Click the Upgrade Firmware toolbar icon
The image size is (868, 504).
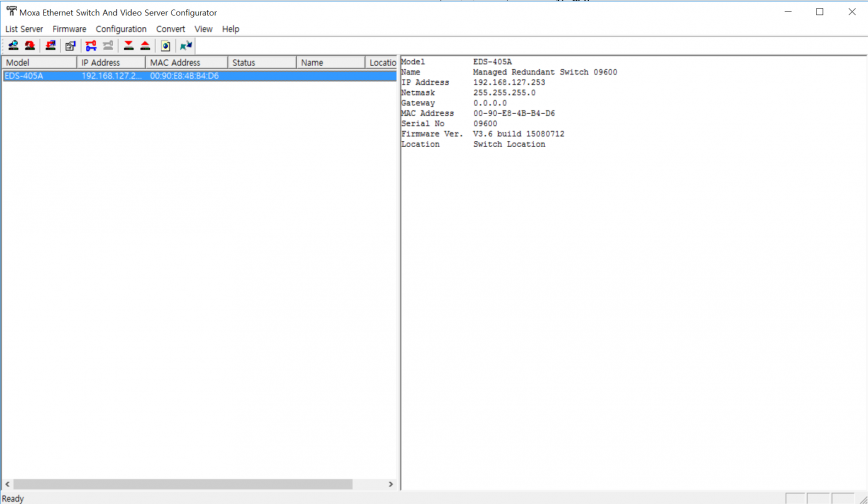50,45
